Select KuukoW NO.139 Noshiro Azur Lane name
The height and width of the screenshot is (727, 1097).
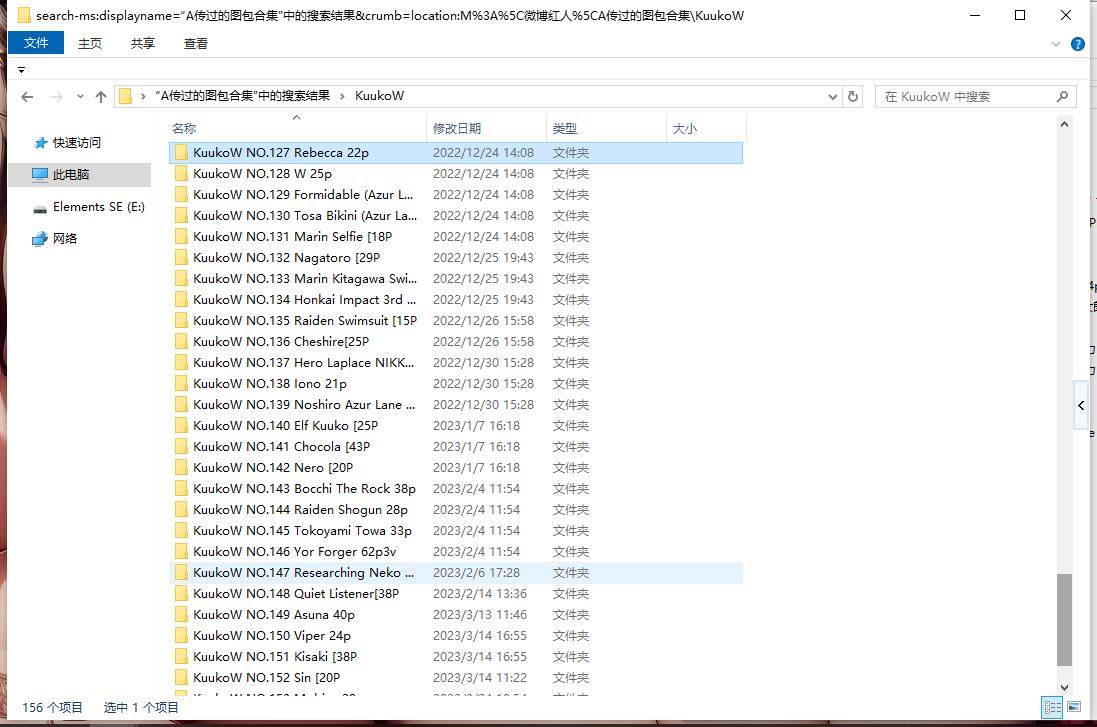coord(304,404)
